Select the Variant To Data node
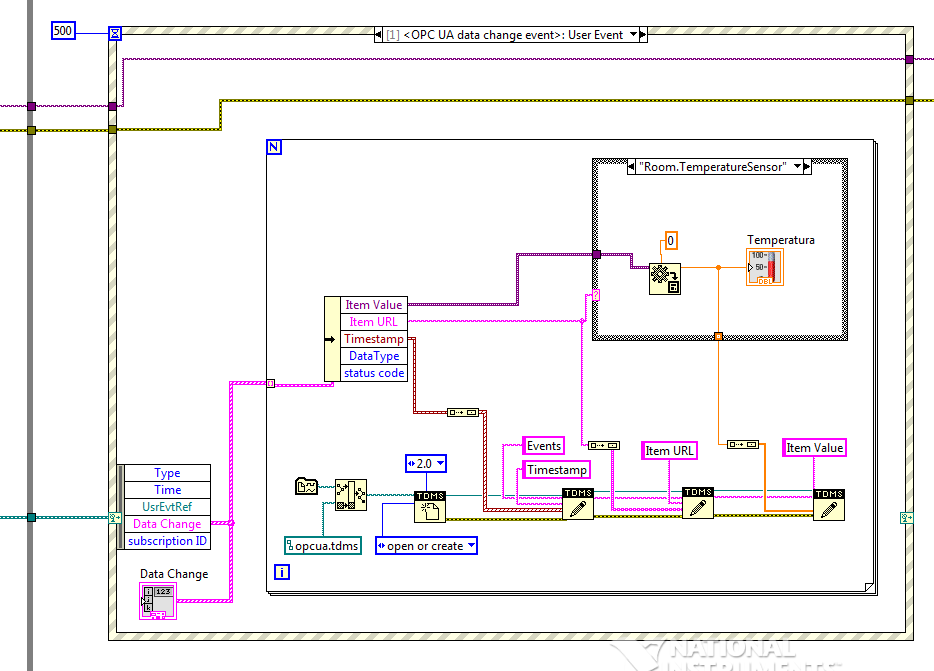This screenshot has height=671, width=934. click(665, 279)
